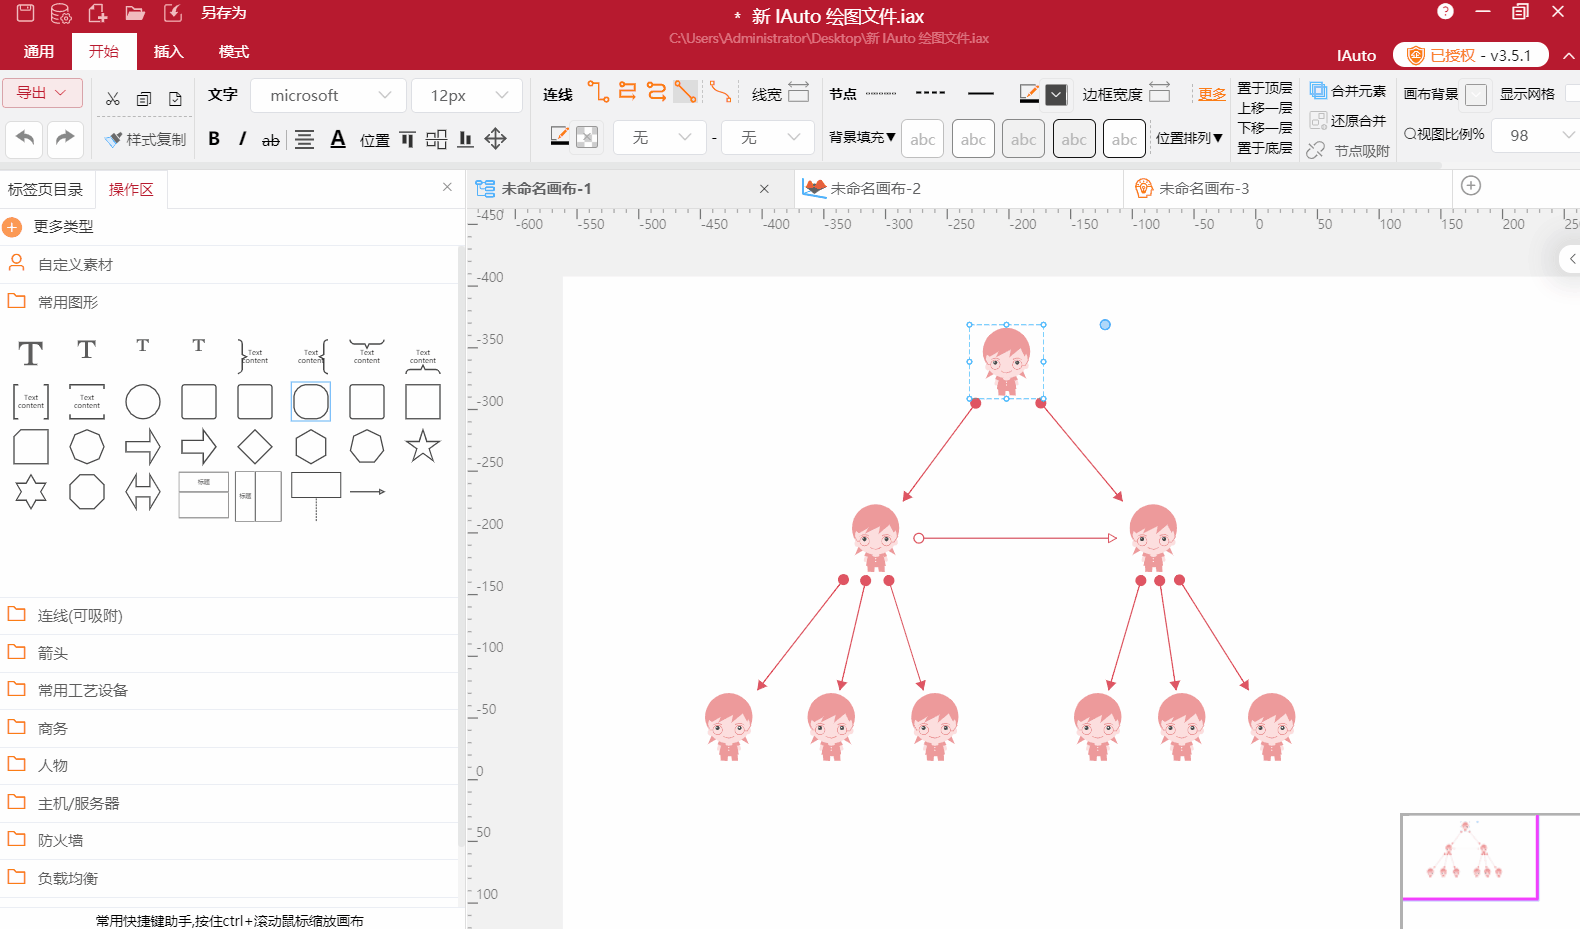Apply strikethrough text formatting
The height and width of the screenshot is (929, 1580).
pyautogui.click(x=270, y=140)
